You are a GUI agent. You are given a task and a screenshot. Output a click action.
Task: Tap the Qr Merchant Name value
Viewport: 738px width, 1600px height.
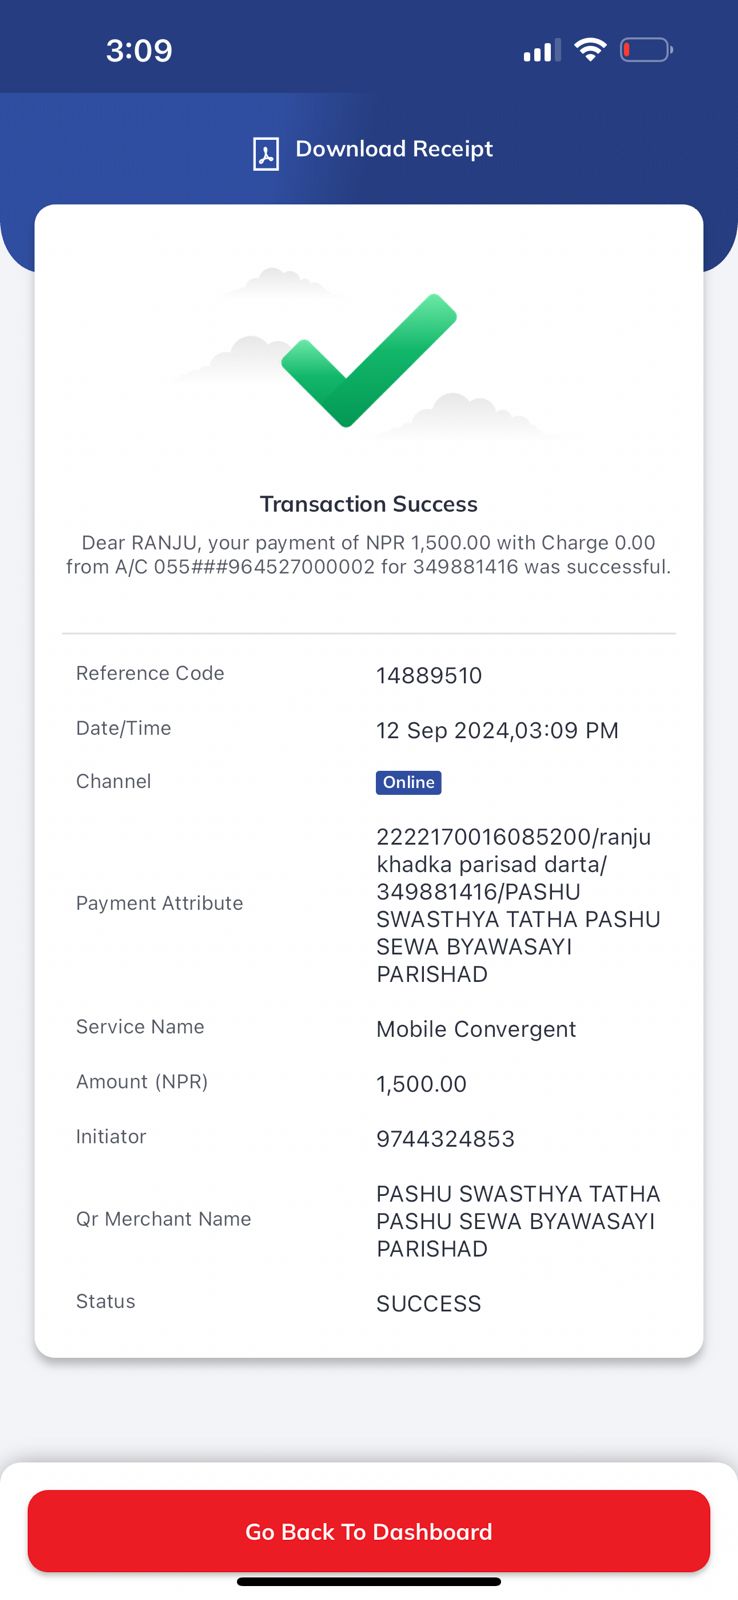tap(518, 1221)
